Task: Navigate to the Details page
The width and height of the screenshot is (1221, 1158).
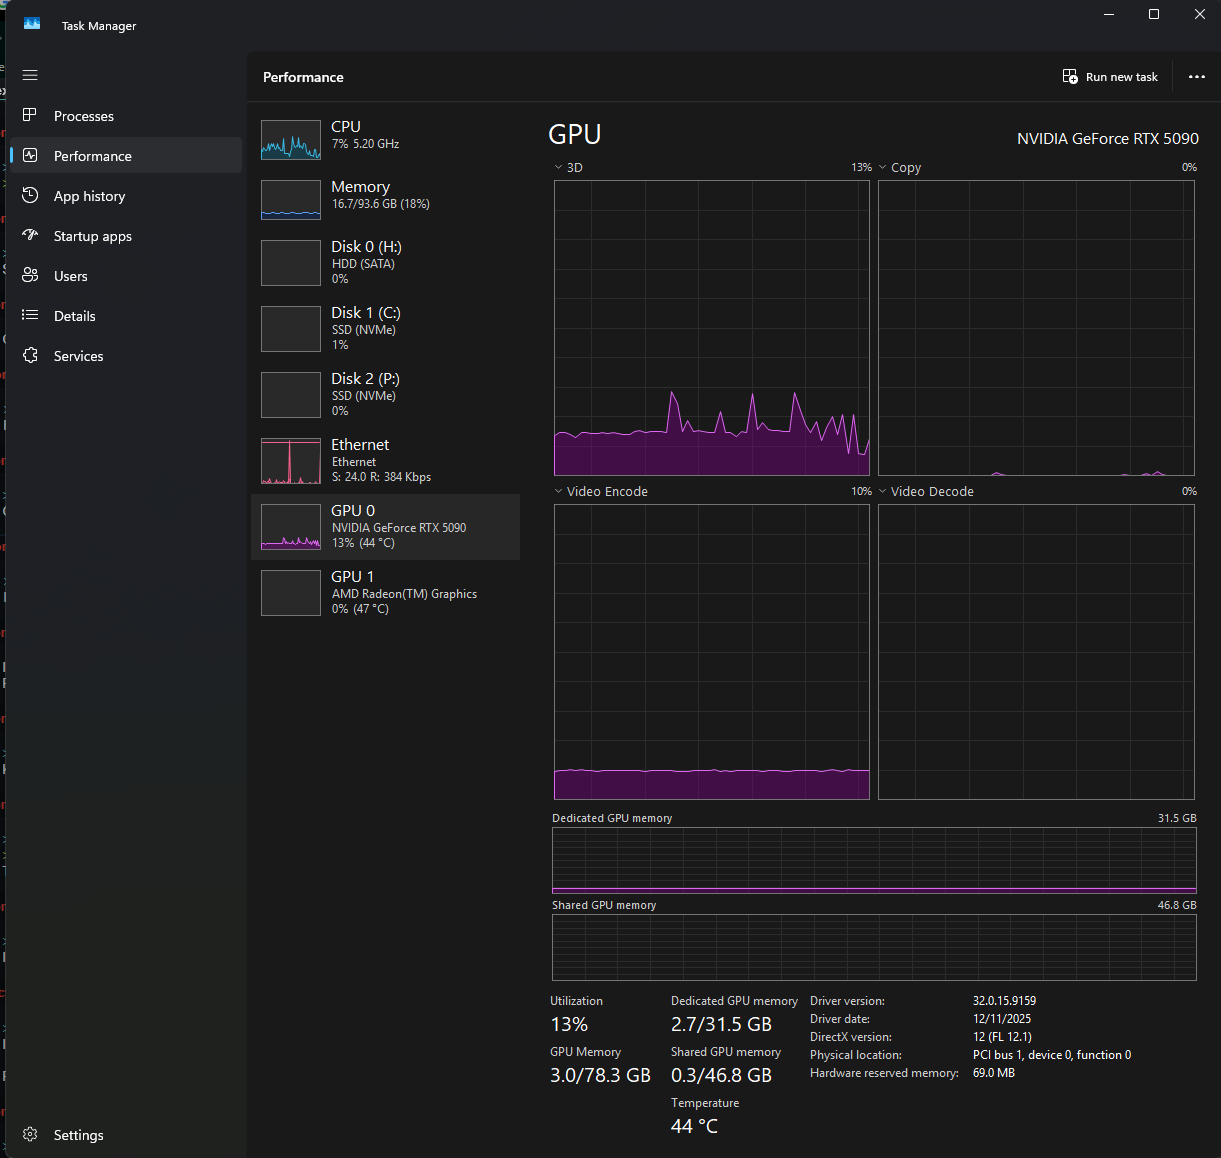Action: pos(126,316)
